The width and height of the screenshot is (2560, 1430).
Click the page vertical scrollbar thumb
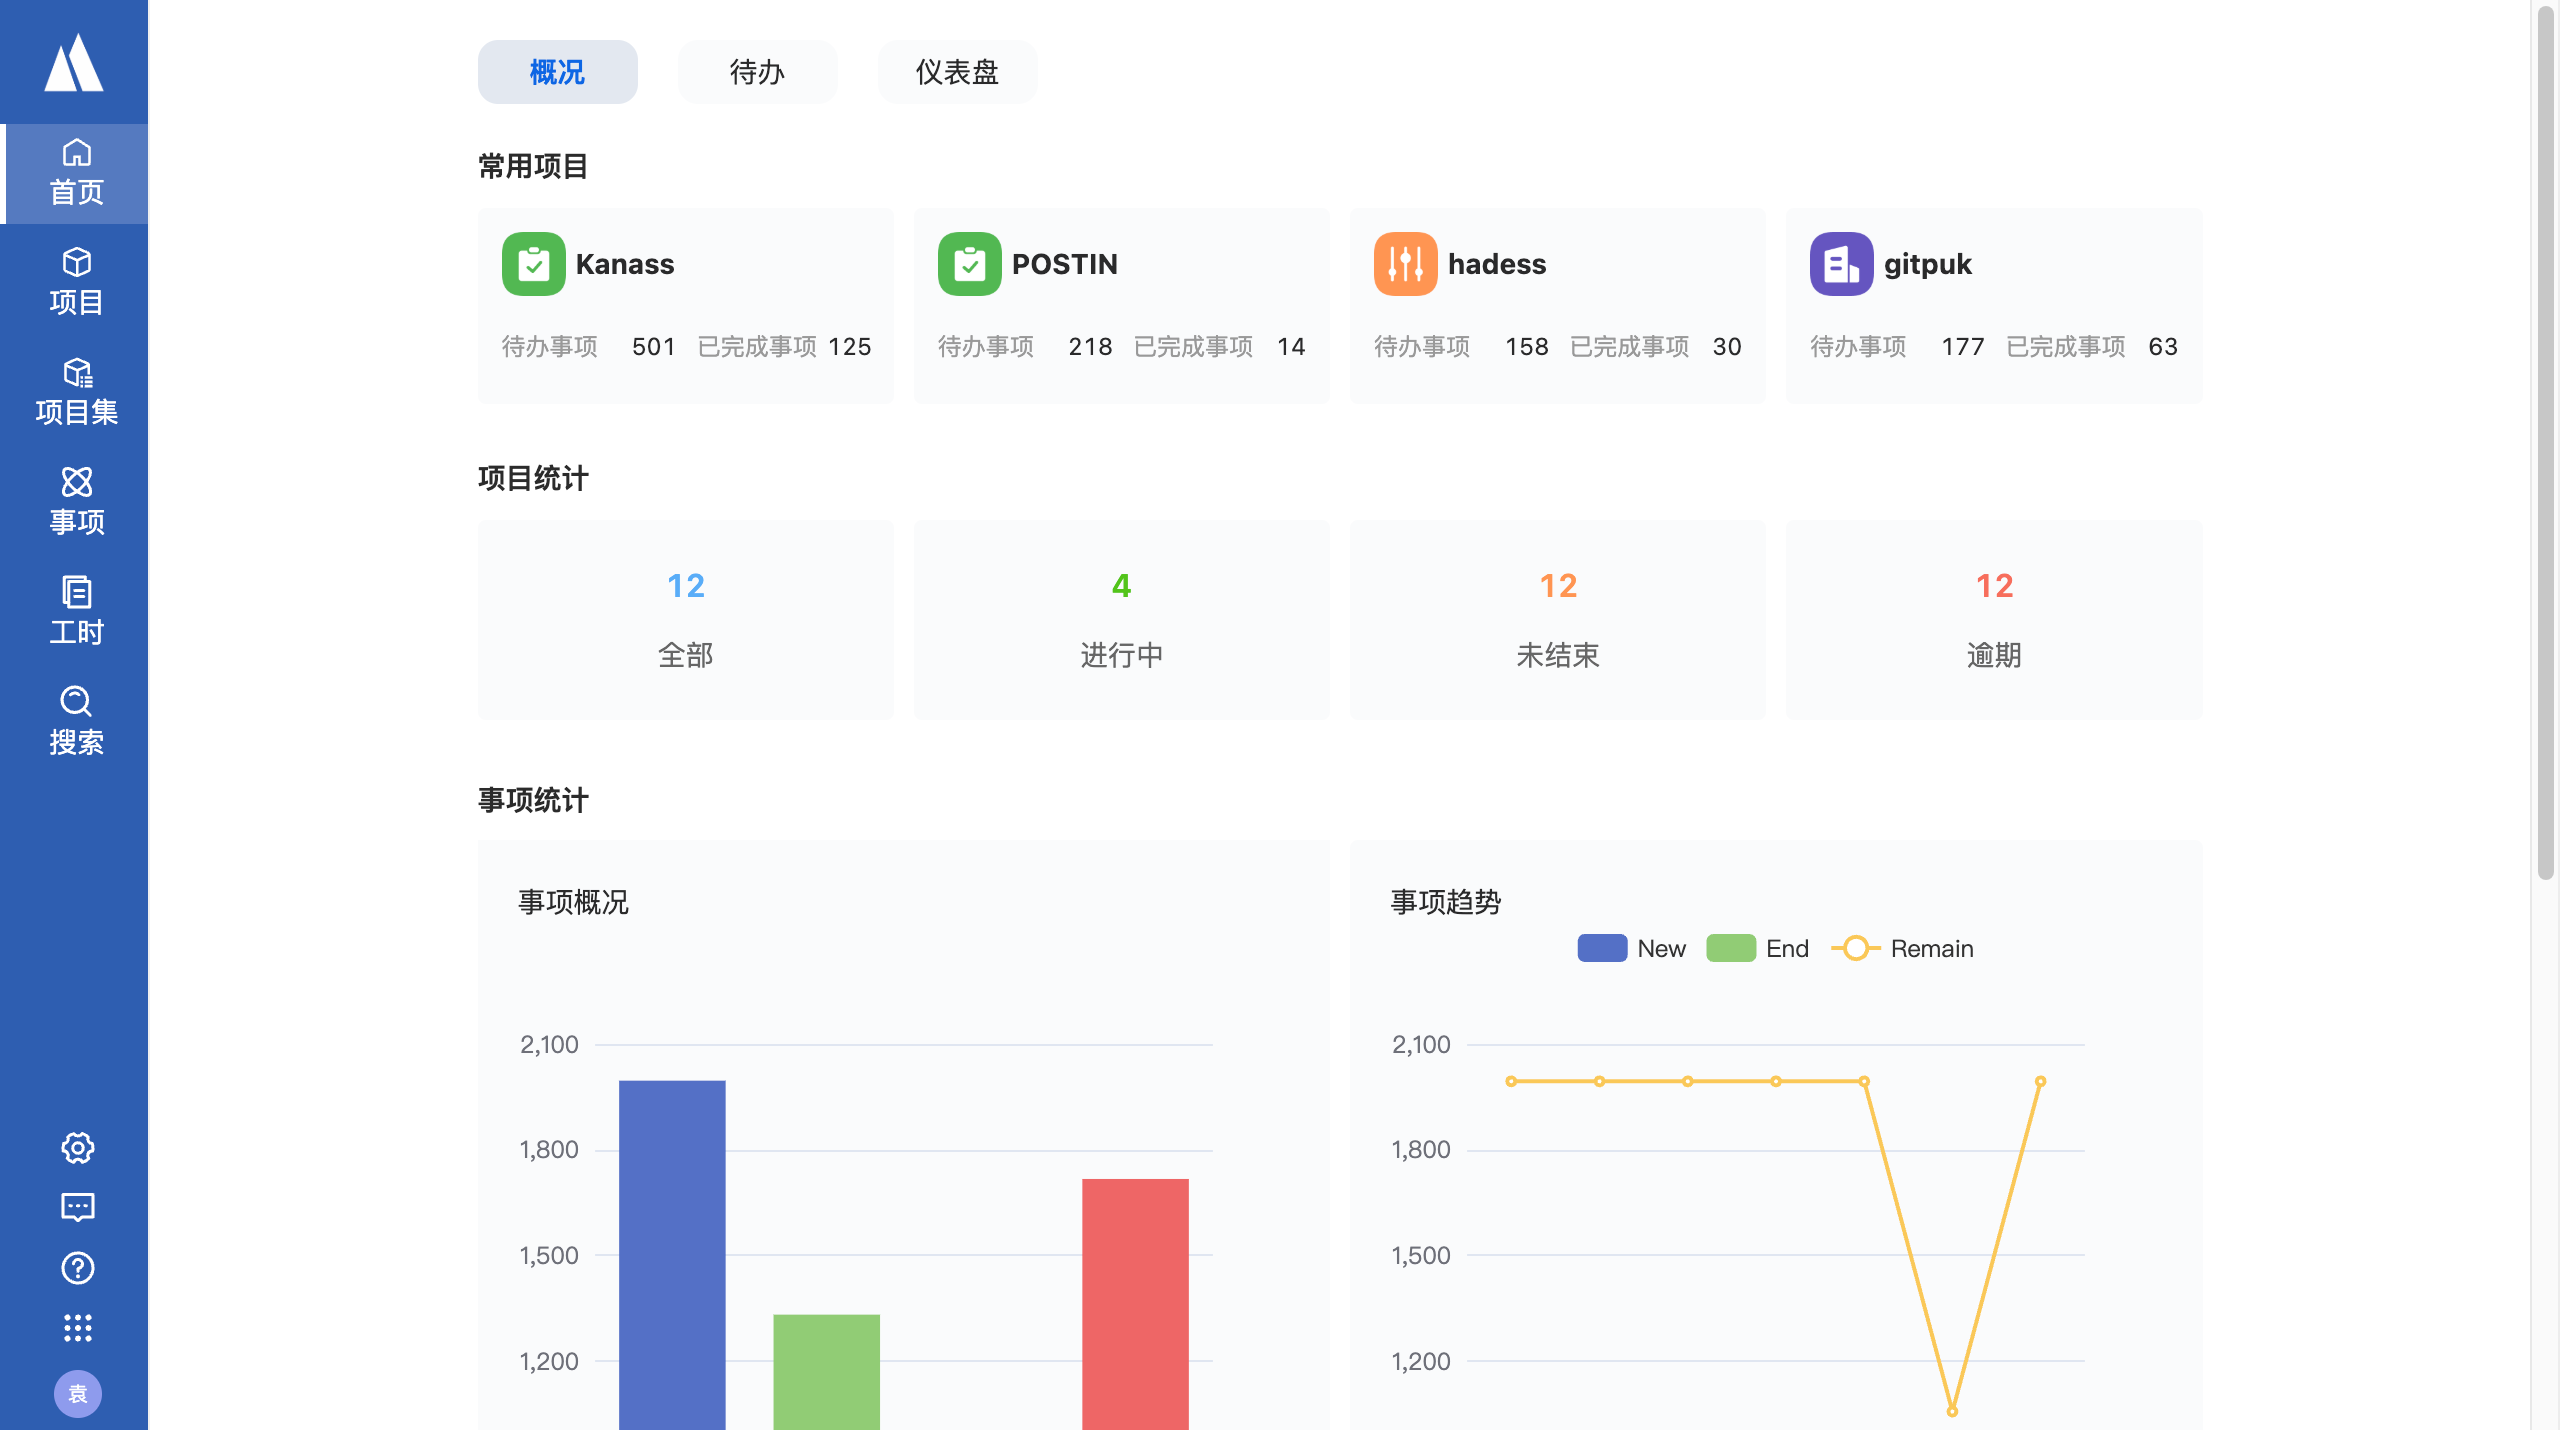(x=2546, y=442)
